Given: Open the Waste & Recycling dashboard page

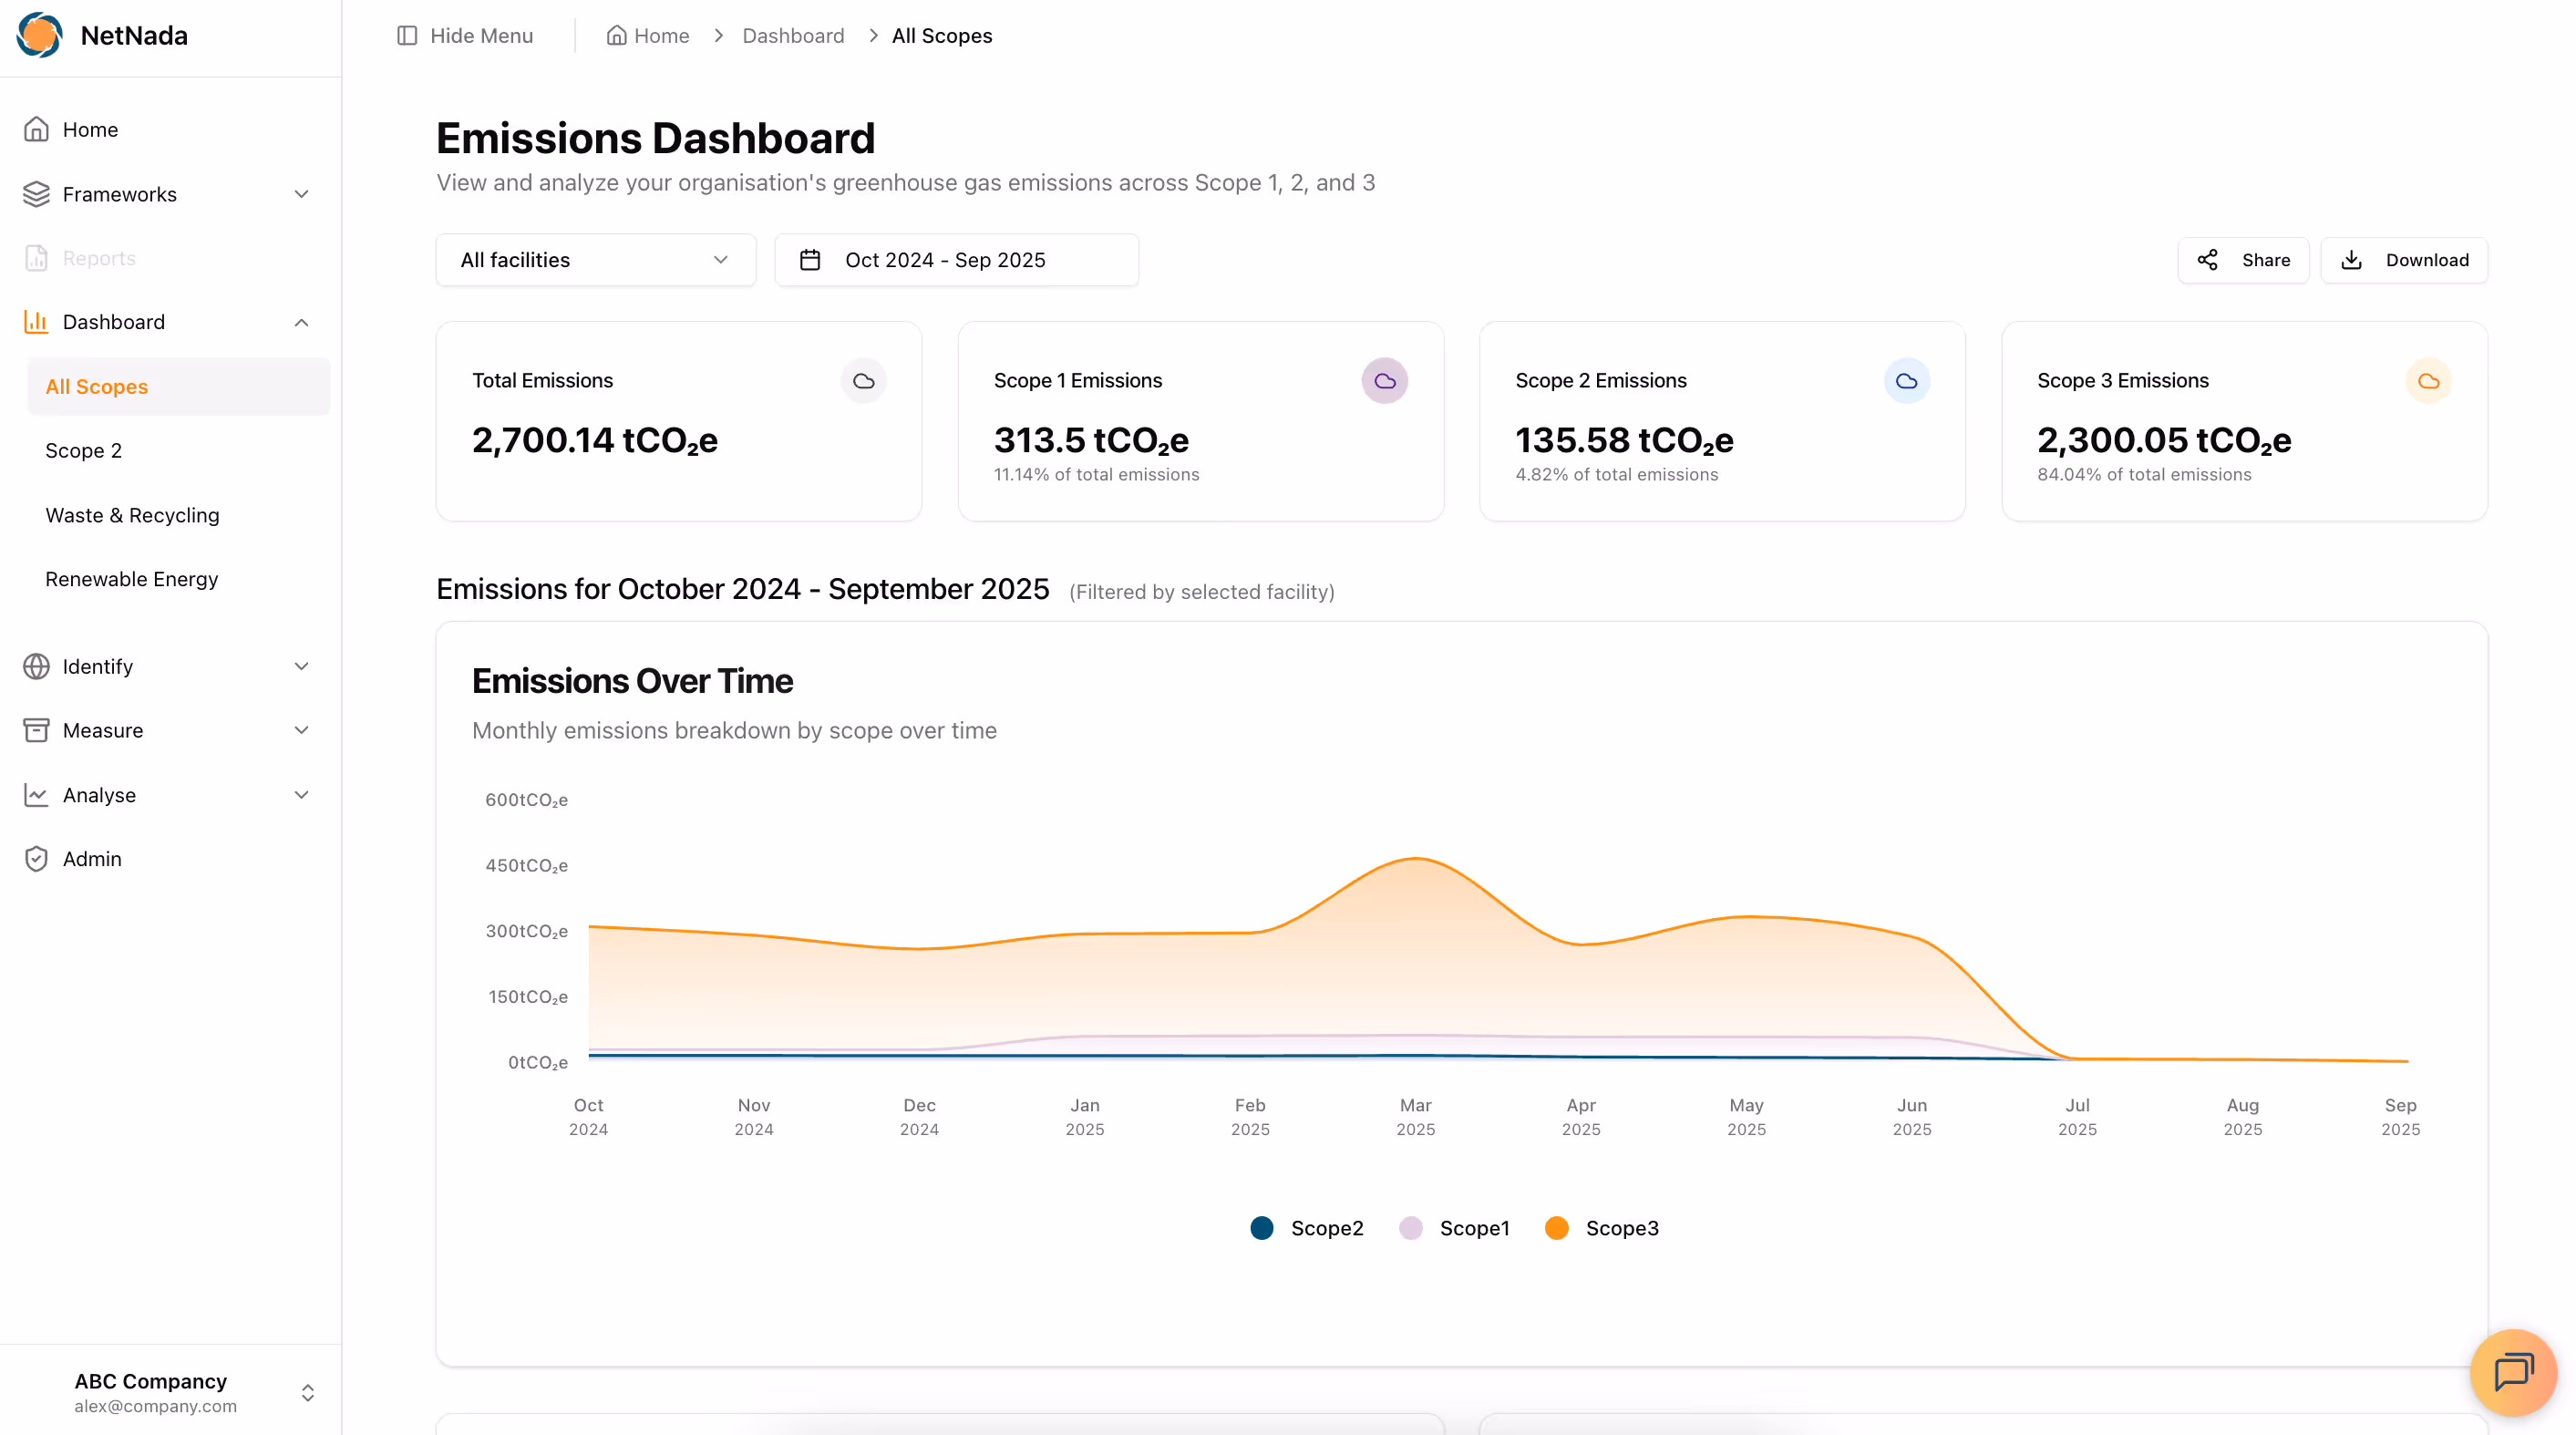Looking at the screenshot, I should point(132,515).
